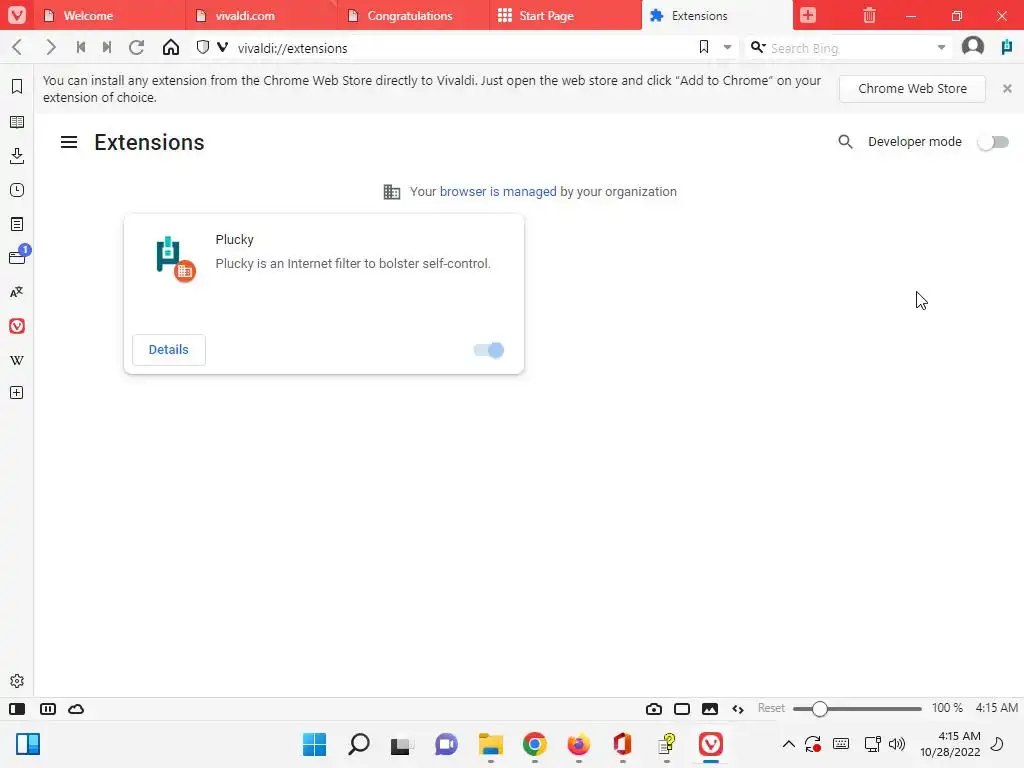Bookmark this page in address bar
1024x768 pixels.
[x=703, y=47]
